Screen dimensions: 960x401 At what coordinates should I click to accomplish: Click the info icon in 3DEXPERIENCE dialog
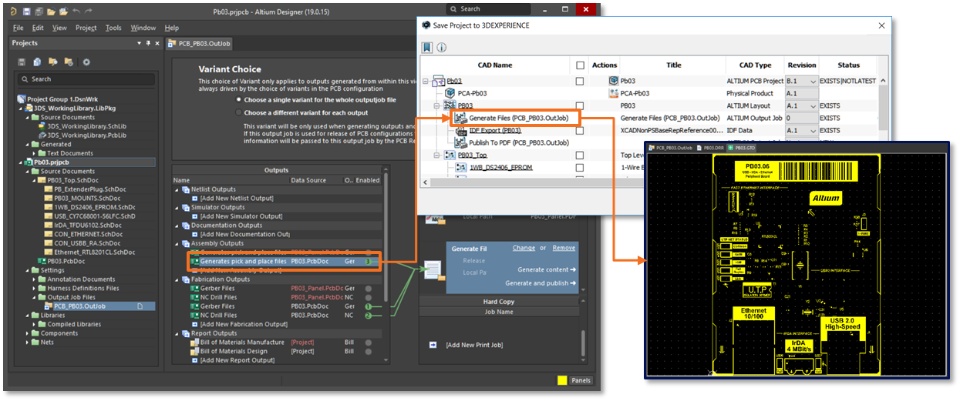pos(441,47)
